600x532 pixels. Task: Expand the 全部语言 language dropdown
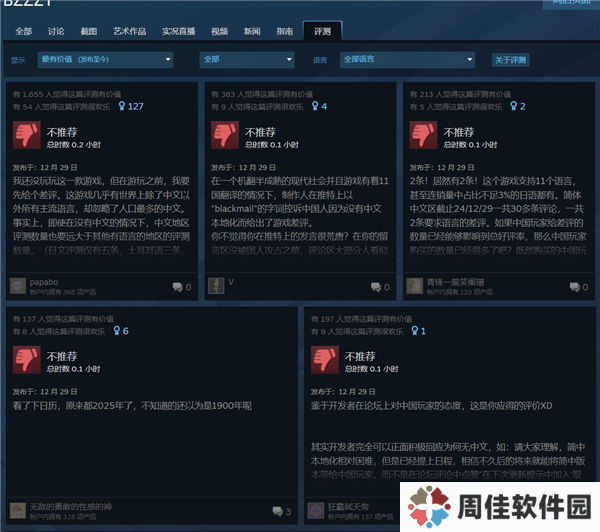[407, 60]
